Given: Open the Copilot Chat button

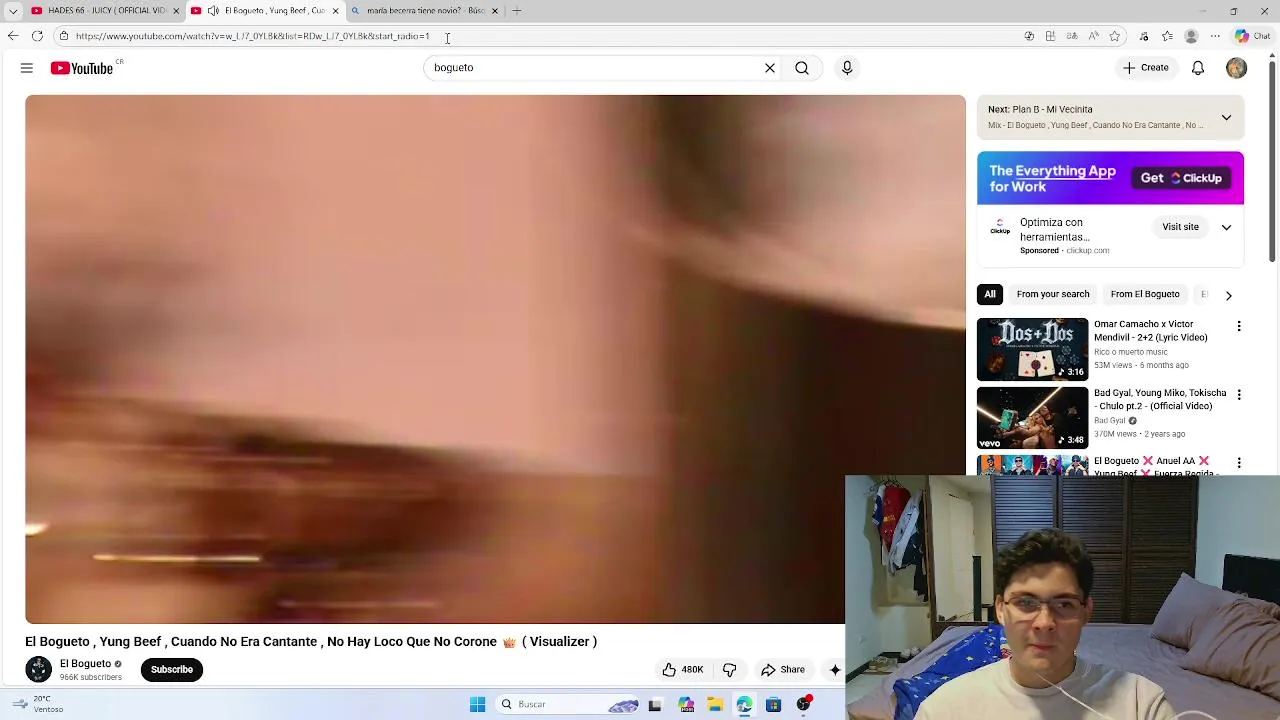Looking at the screenshot, I should tap(1253, 36).
